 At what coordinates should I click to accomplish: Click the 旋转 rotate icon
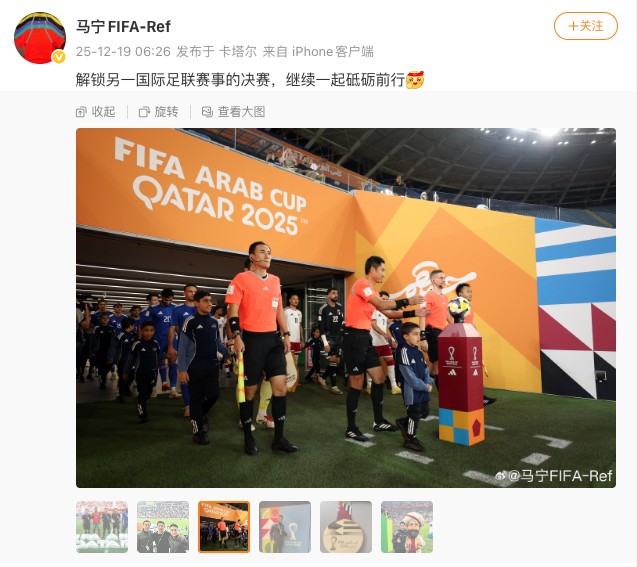tap(144, 112)
